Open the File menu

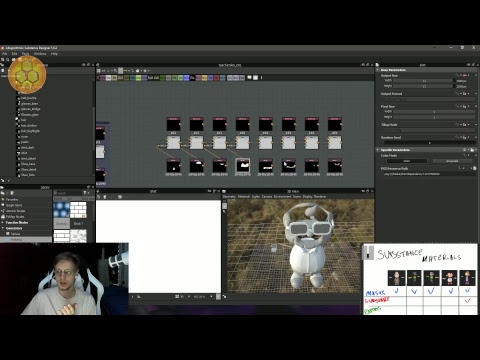coord(5,54)
